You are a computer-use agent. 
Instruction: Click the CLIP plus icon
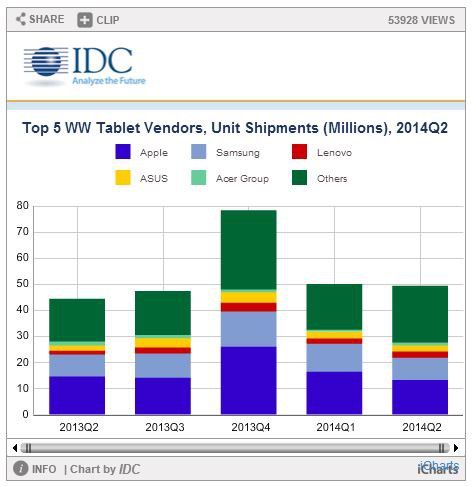tap(85, 20)
